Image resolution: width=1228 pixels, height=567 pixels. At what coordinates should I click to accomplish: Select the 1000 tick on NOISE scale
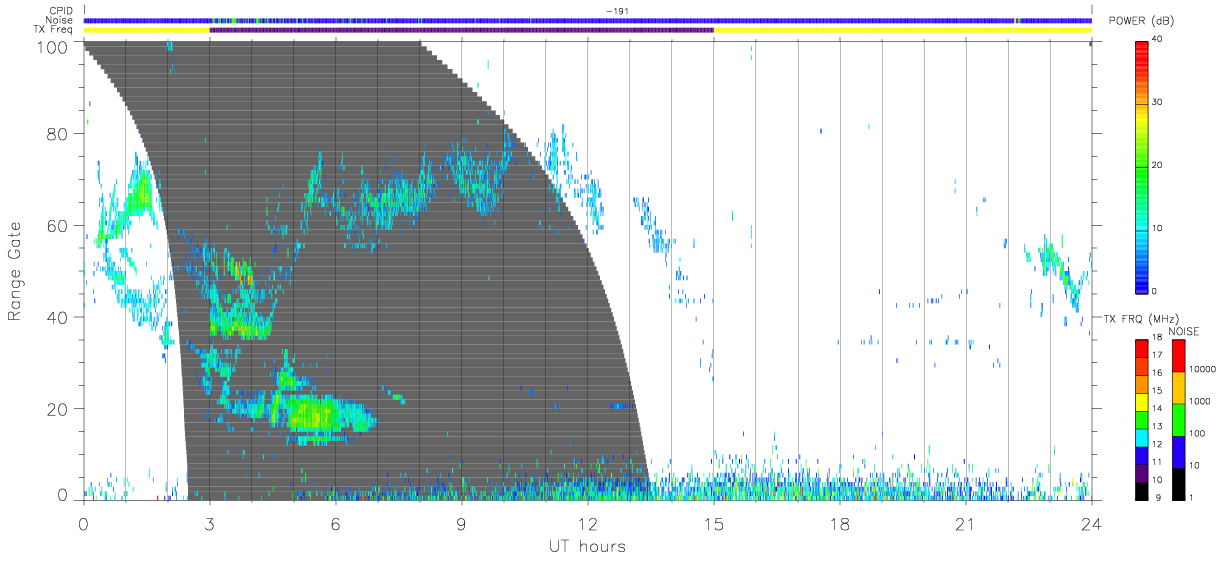1200,401
